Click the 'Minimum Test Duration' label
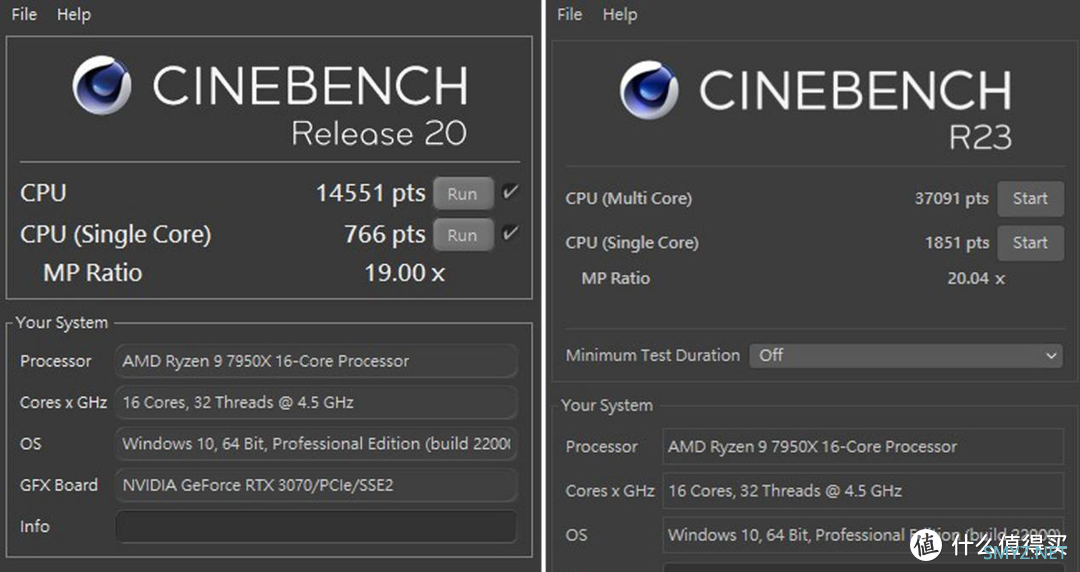Image resolution: width=1080 pixels, height=572 pixels. (653, 356)
